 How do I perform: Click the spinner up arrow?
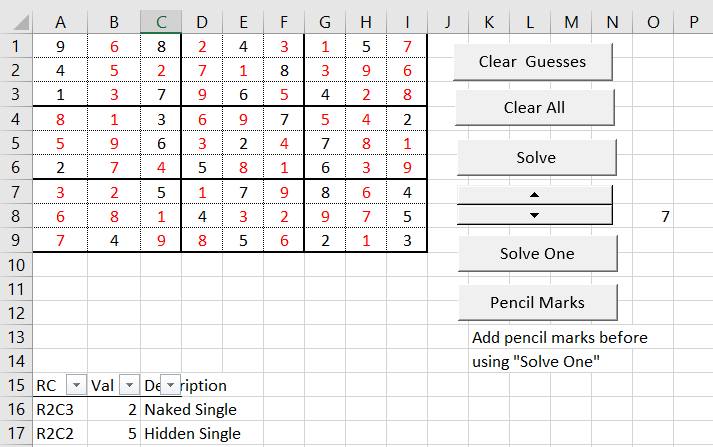click(x=535, y=195)
